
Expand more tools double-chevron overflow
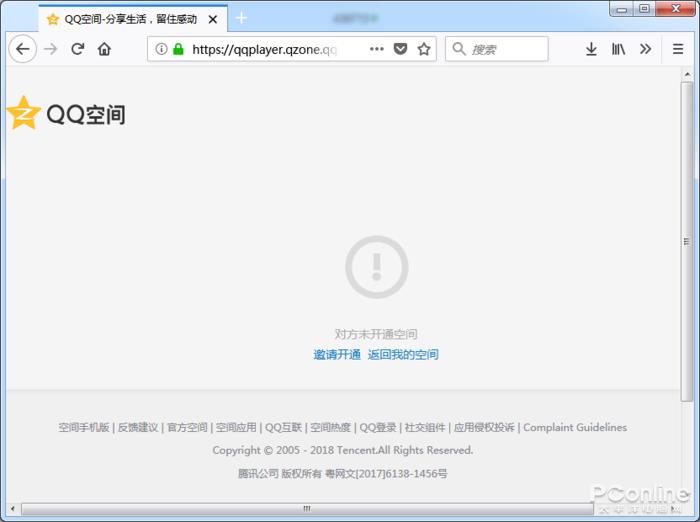tap(645, 49)
